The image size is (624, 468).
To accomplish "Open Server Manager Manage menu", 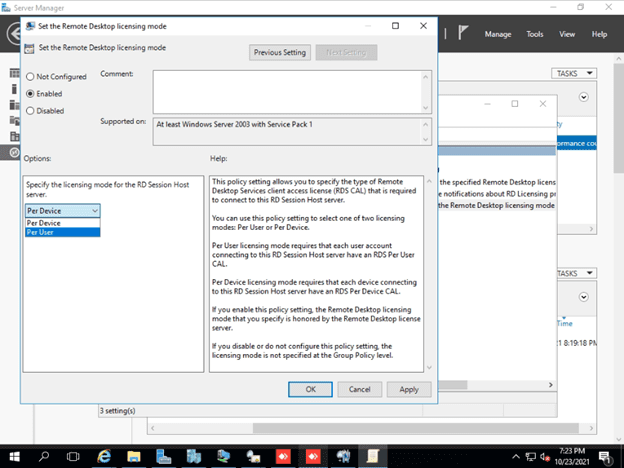I will point(498,34).
